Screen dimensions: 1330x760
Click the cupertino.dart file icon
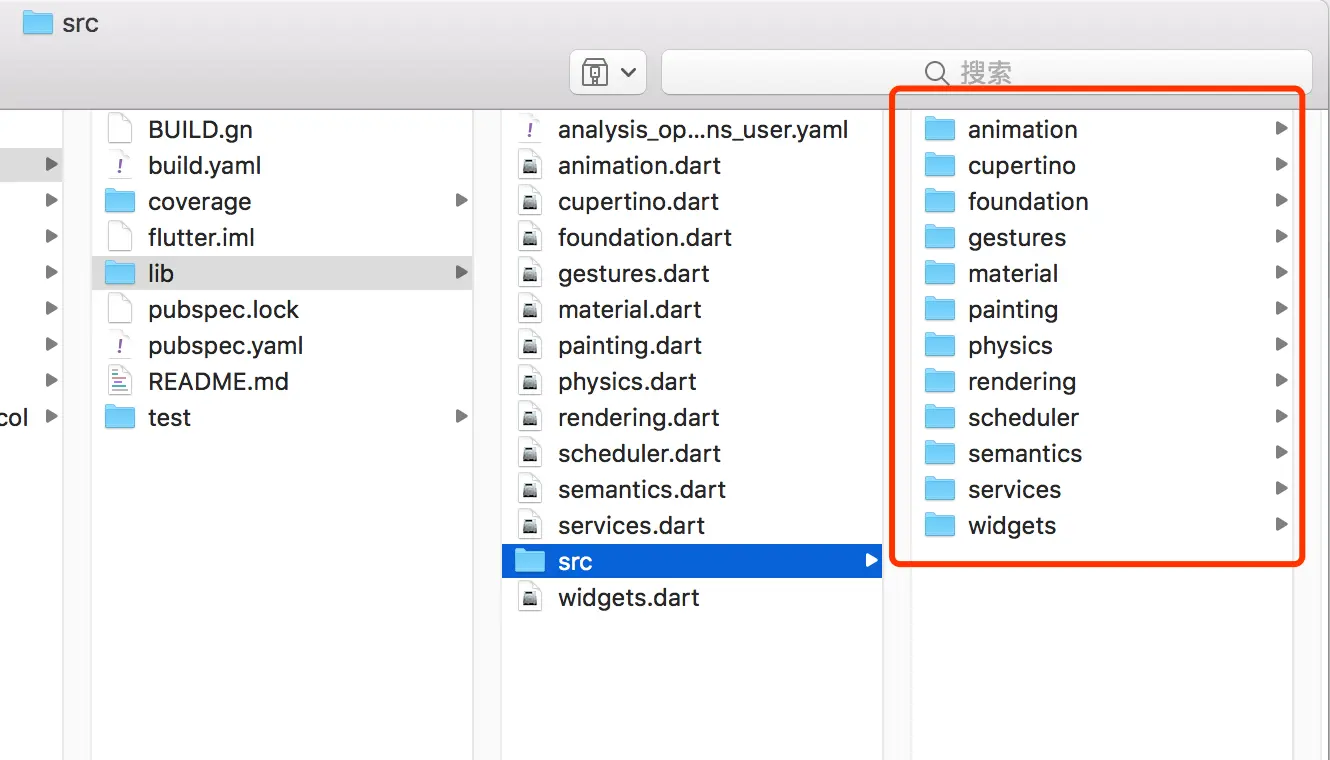coord(530,201)
